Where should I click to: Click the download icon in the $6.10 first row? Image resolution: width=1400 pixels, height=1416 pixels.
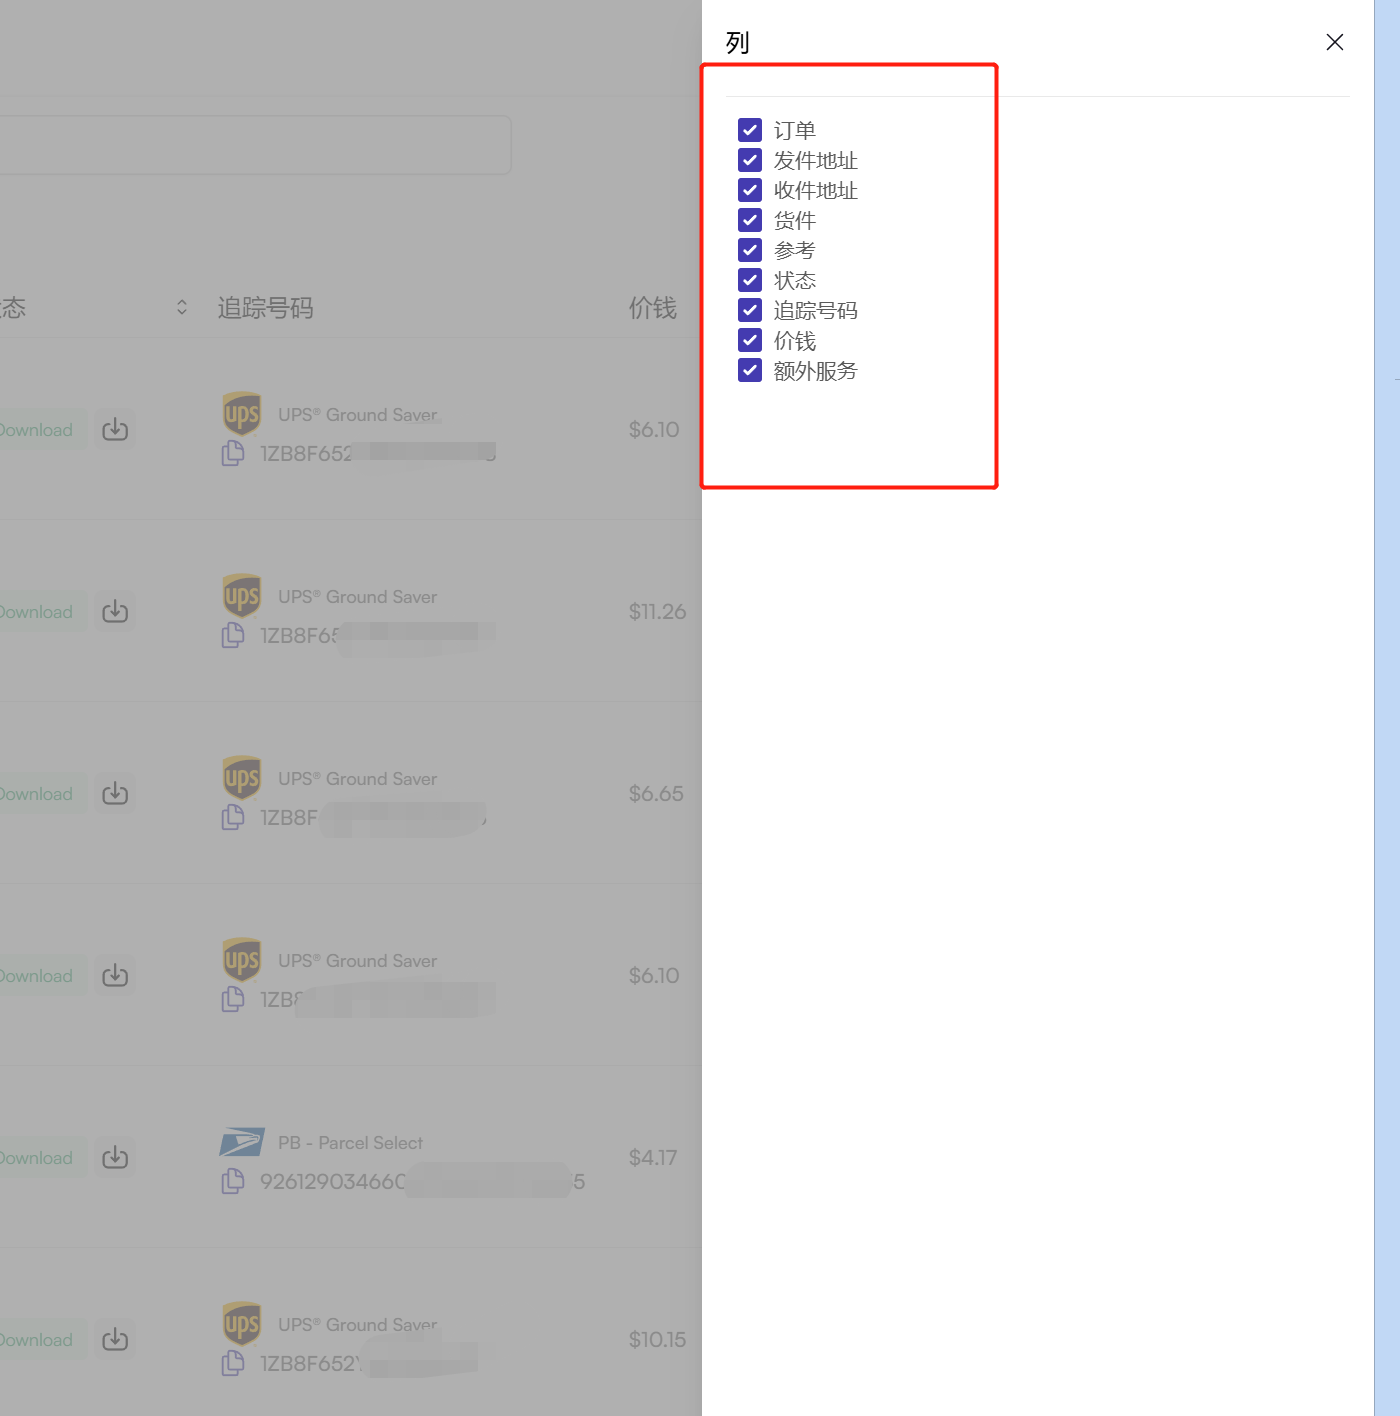[115, 429]
